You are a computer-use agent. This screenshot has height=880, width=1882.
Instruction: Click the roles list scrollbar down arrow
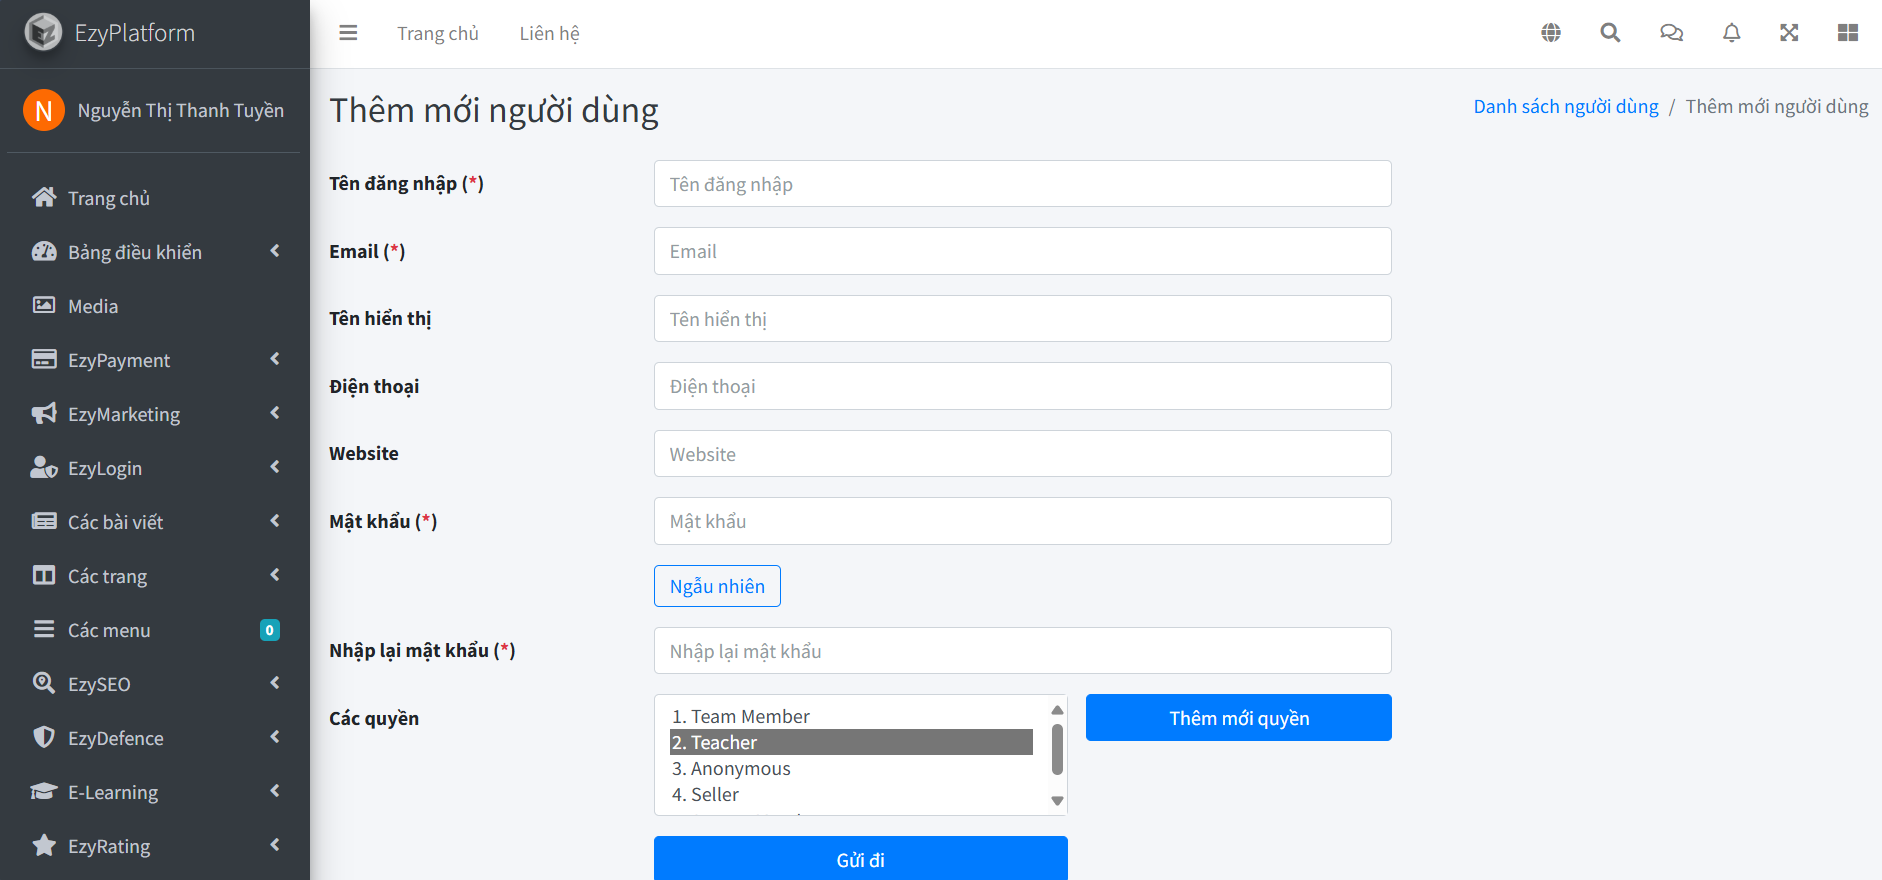(x=1057, y=801)
